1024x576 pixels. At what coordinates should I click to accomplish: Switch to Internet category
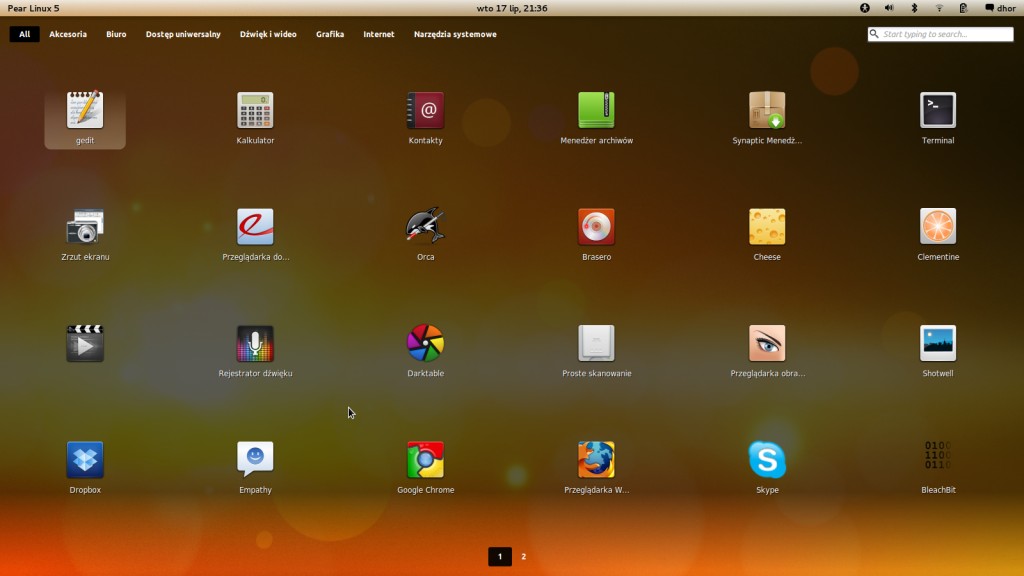point(379,34)
